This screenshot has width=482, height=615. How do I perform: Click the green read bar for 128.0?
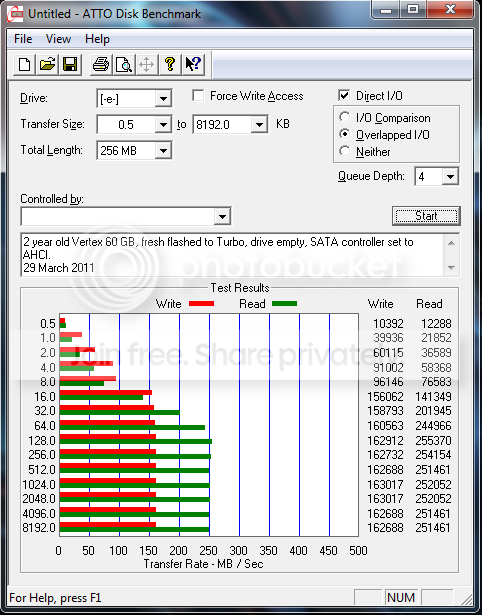tap(136, 442)
